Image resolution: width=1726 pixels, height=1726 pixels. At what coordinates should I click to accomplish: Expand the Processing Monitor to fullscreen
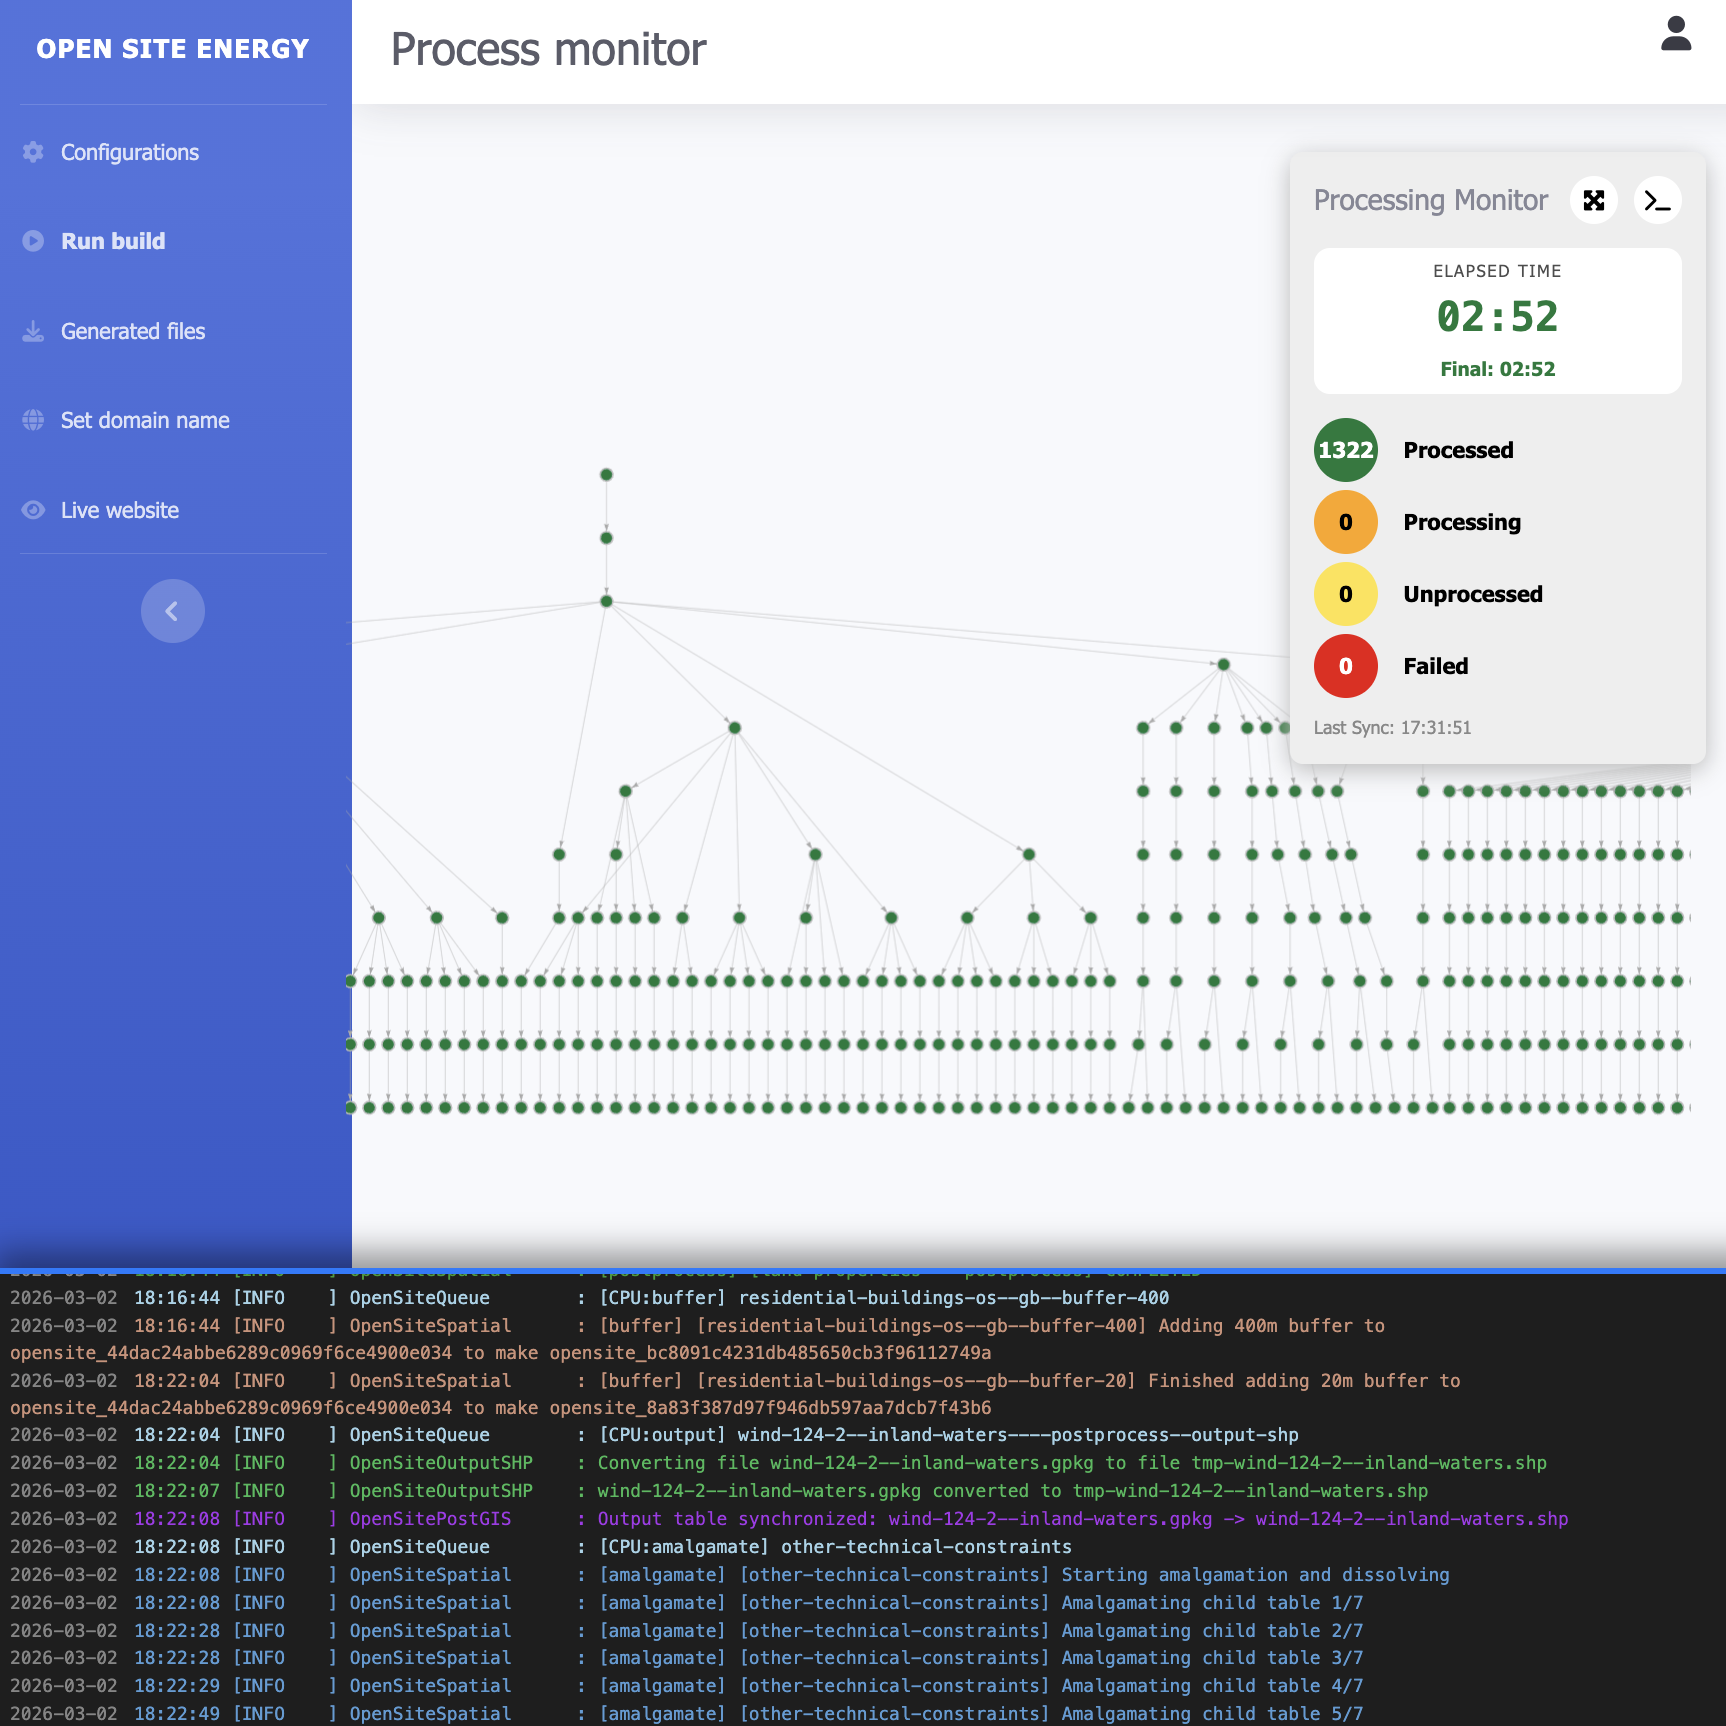tap(1593, 201)
